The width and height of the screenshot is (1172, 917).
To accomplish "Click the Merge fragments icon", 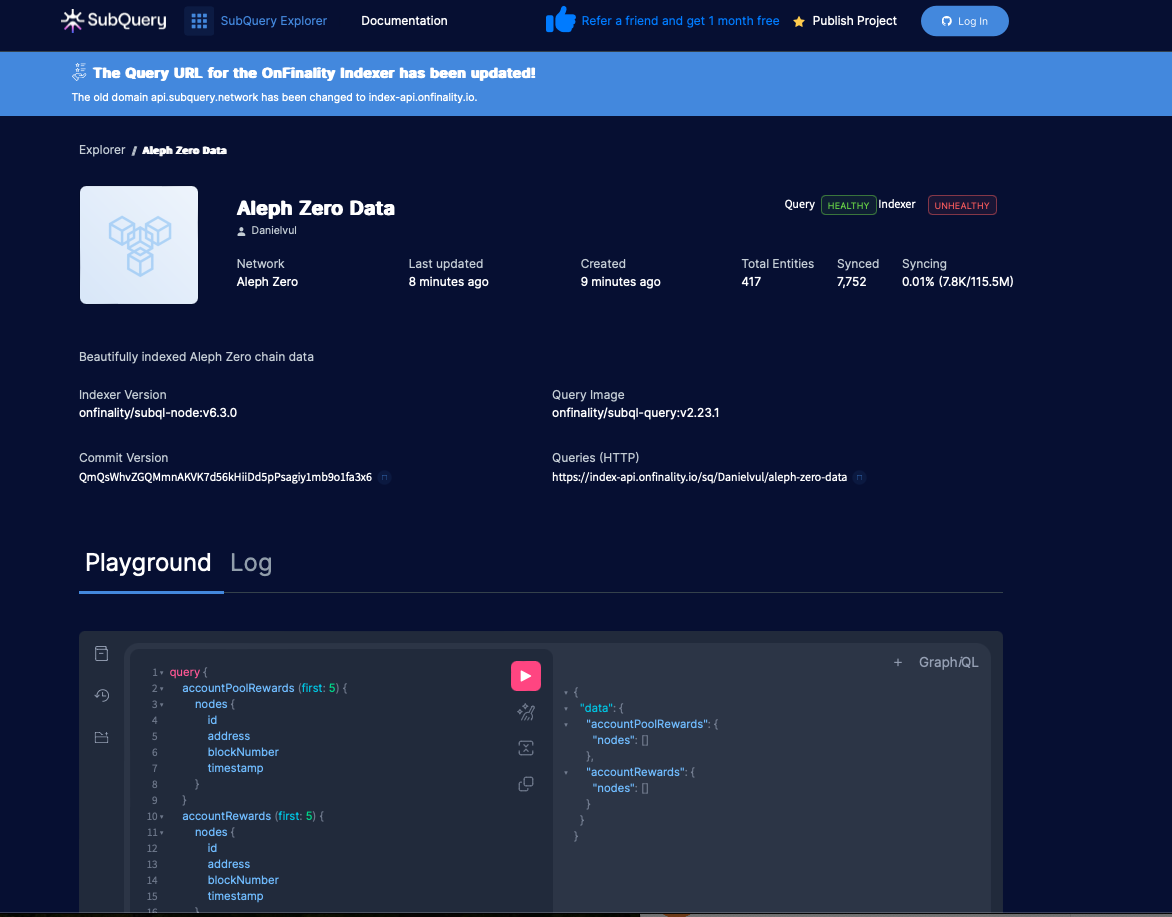I will [x=525, y=748].
